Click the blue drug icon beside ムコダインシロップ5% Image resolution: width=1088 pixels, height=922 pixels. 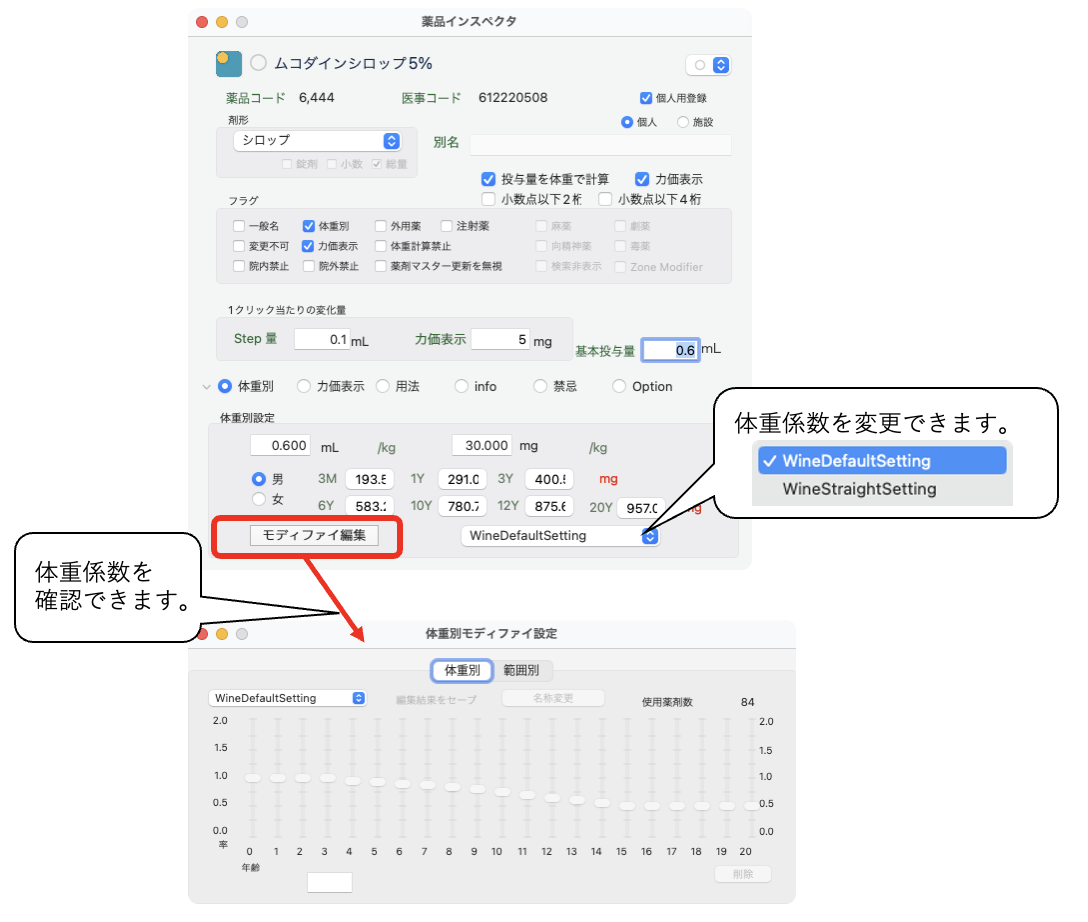click(x=229, y=64)
